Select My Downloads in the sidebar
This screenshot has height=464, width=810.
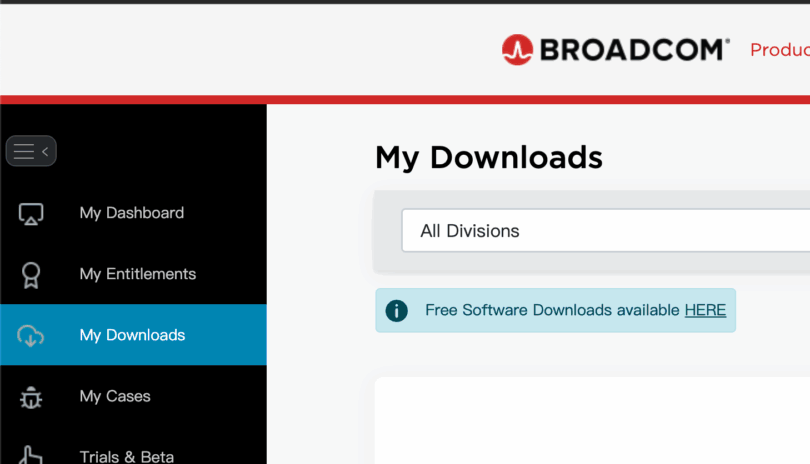(132, 335)
